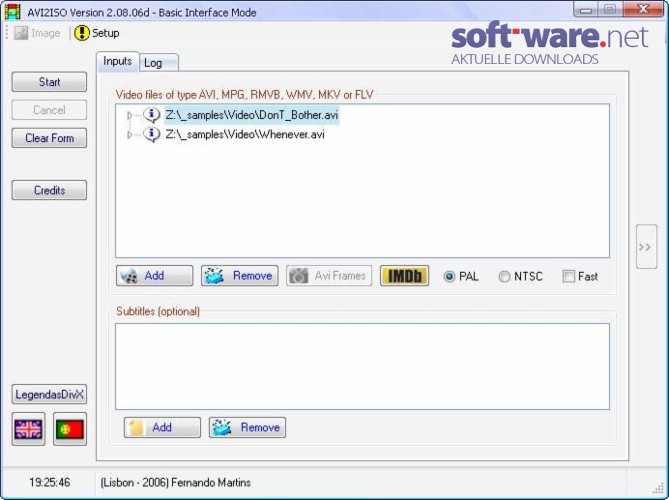Screen dimensions: 669x500
Task: Maximize the AVI2ISO window
Action: click(610, 9)
